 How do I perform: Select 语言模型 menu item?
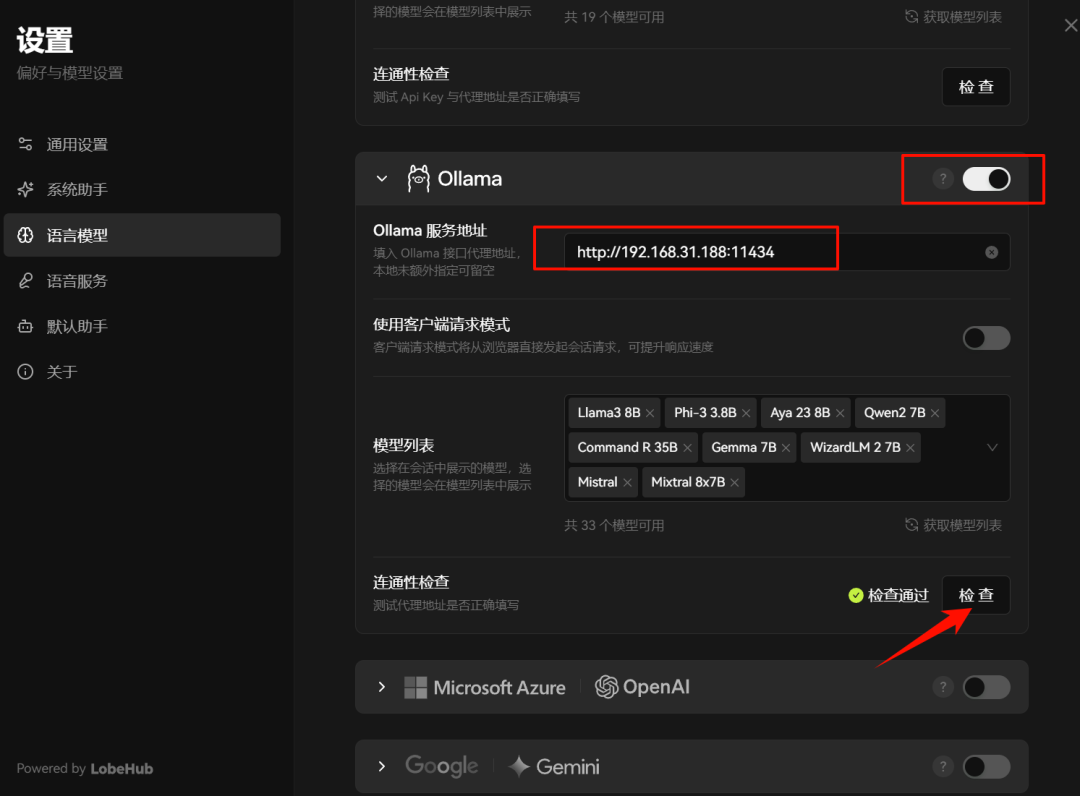tap(142, 235)
